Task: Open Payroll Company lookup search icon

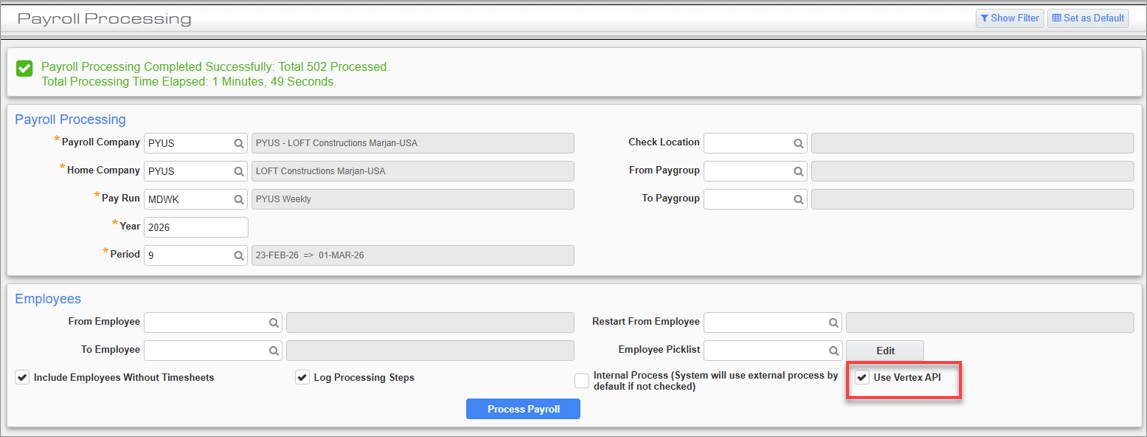Action: click(238, 143)
